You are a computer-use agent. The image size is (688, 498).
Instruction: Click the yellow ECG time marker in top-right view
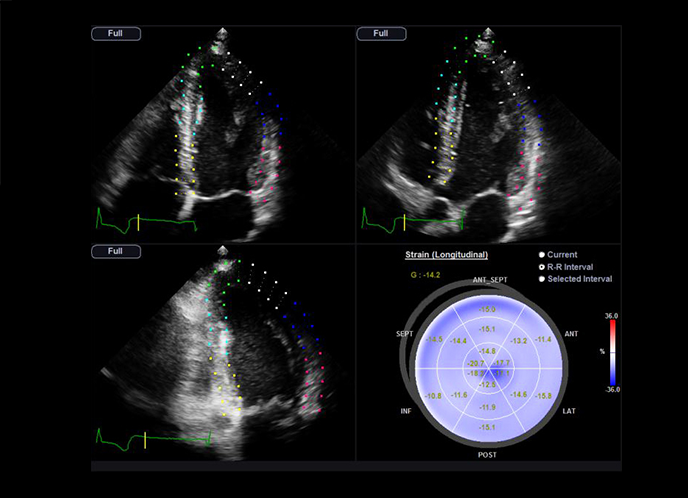coord(404,222)
